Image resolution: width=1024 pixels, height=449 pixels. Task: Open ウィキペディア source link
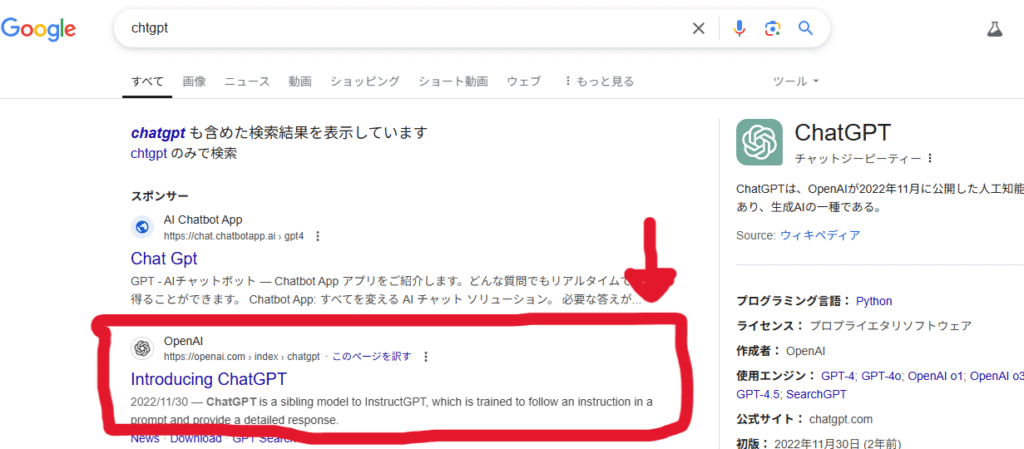(820, 236)
